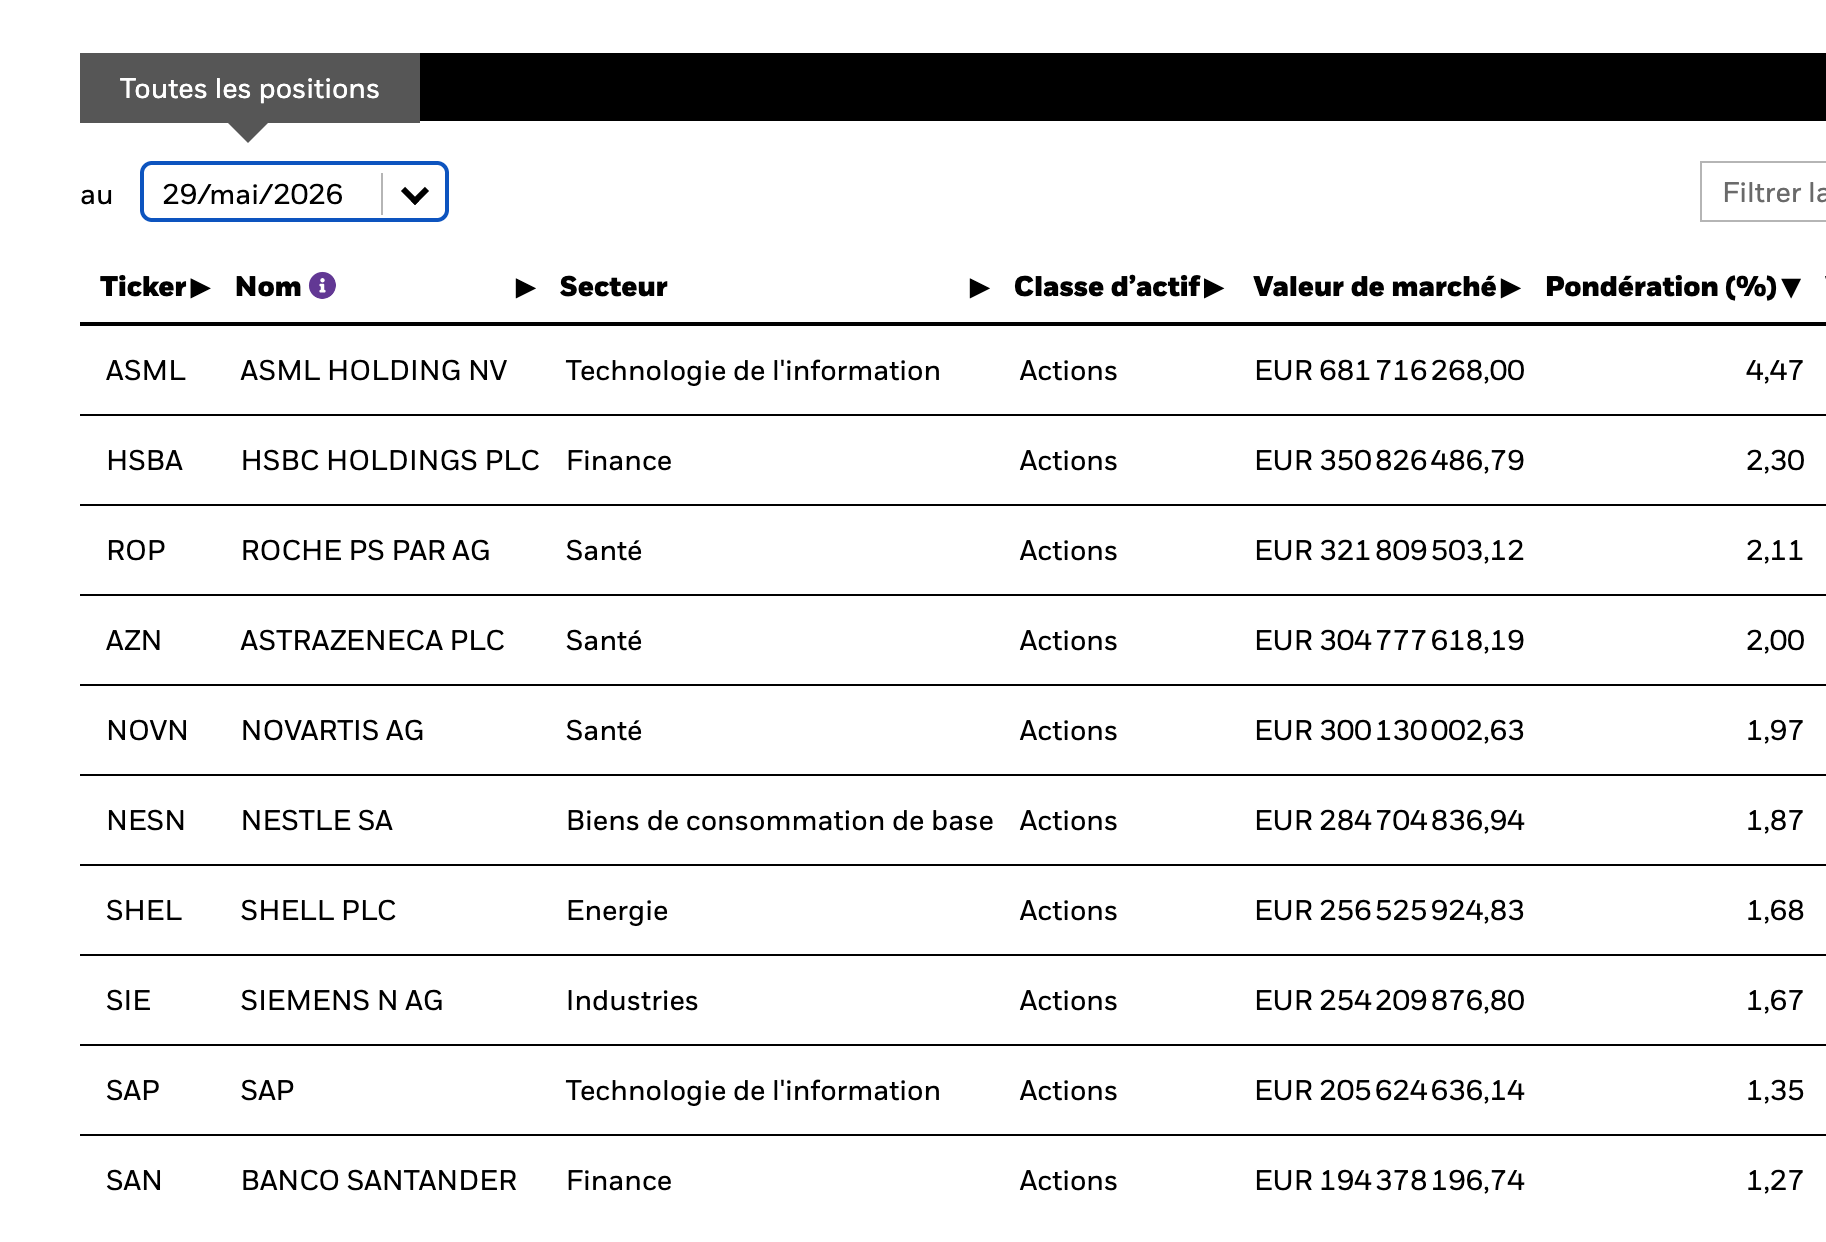Image resolution: width=1826 pixels, height=1242 pixels.
Task: Click the date dropdown chevron arrow
Action: pos(415,194)
